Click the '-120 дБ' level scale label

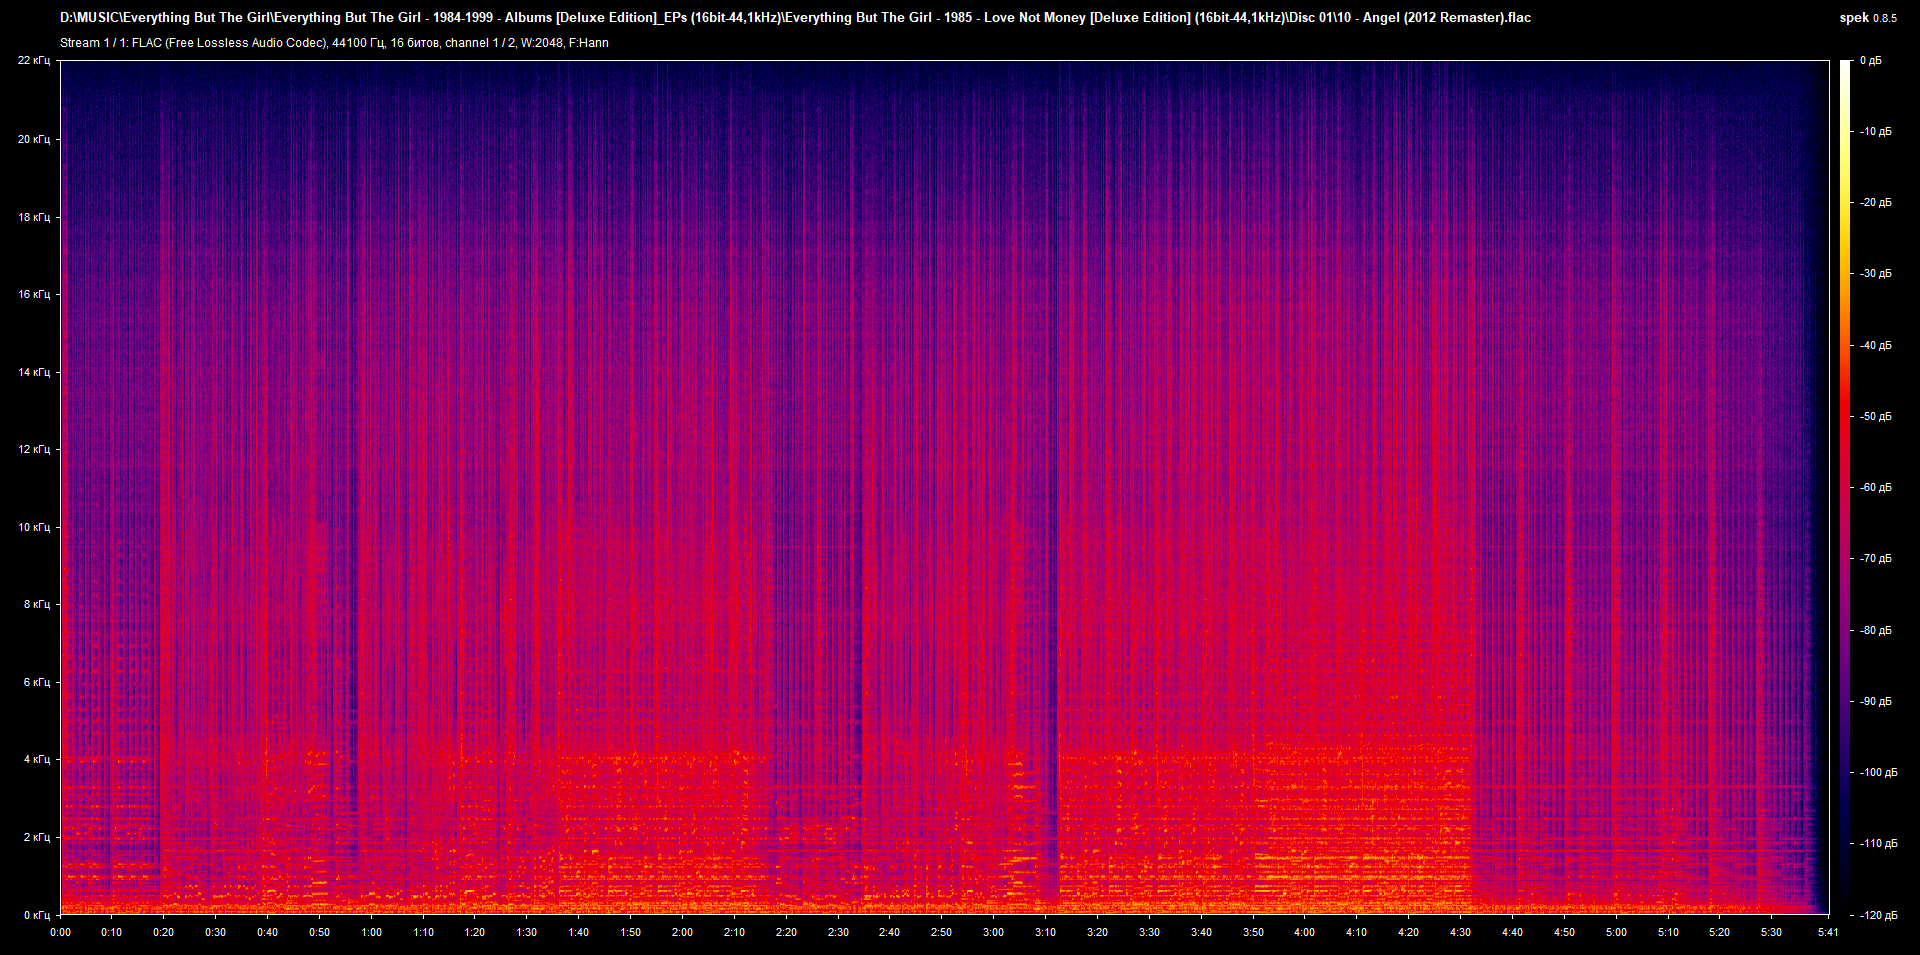click(x=1878, y=915)
